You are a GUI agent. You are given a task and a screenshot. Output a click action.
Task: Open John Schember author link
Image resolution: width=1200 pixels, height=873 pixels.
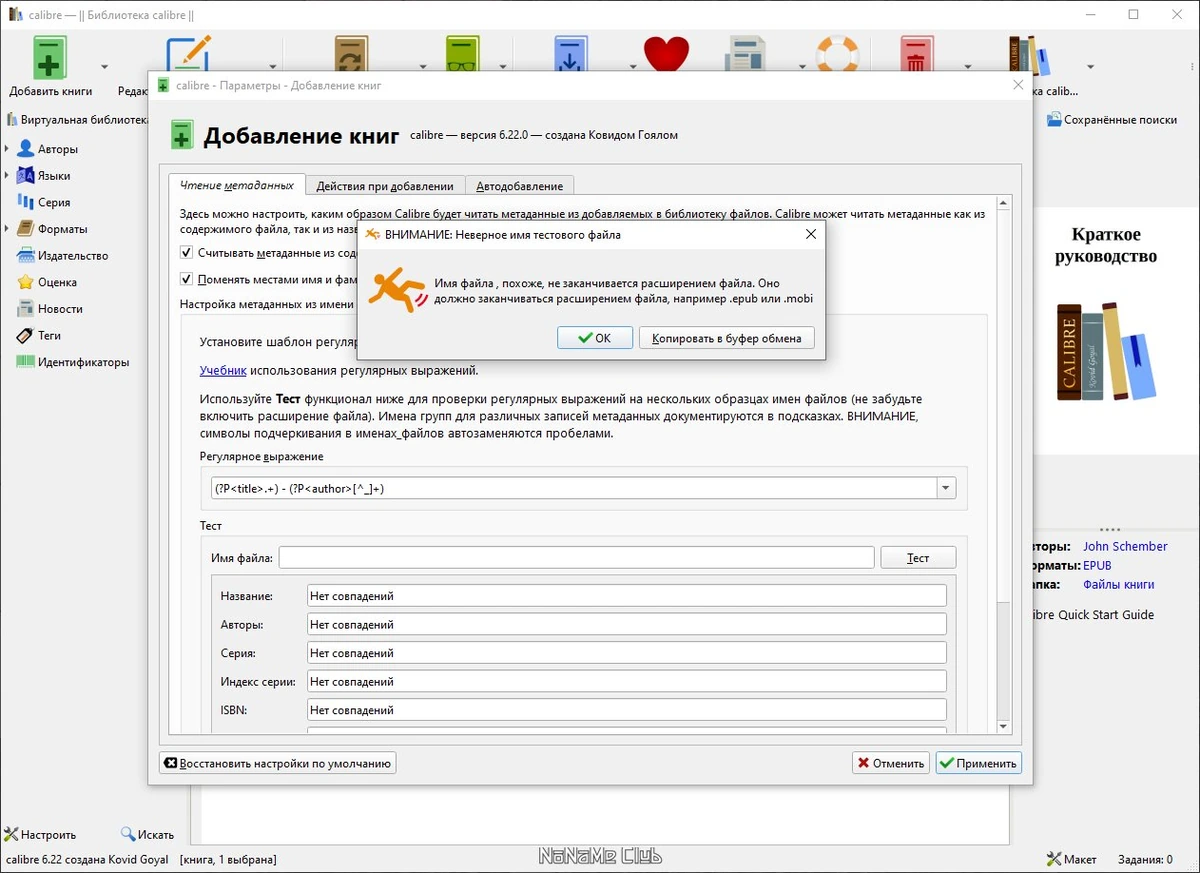tap(1125, 546)
